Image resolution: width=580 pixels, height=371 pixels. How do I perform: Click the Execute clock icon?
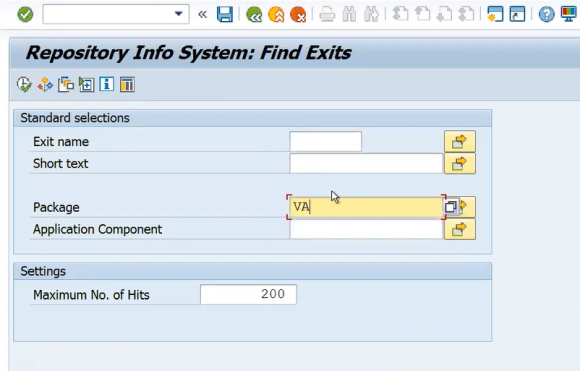point(24,84)
